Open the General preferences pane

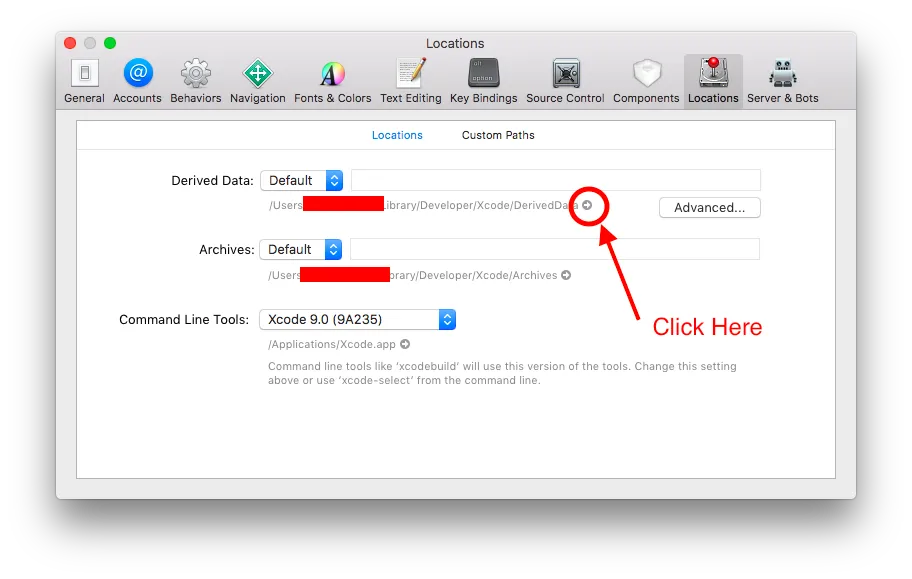pyautogui.click(x=84, y=81)
